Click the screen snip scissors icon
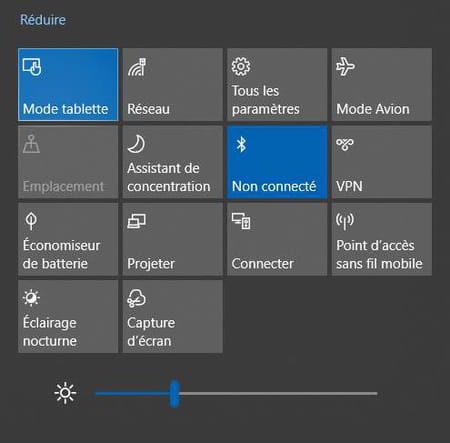 136,298
